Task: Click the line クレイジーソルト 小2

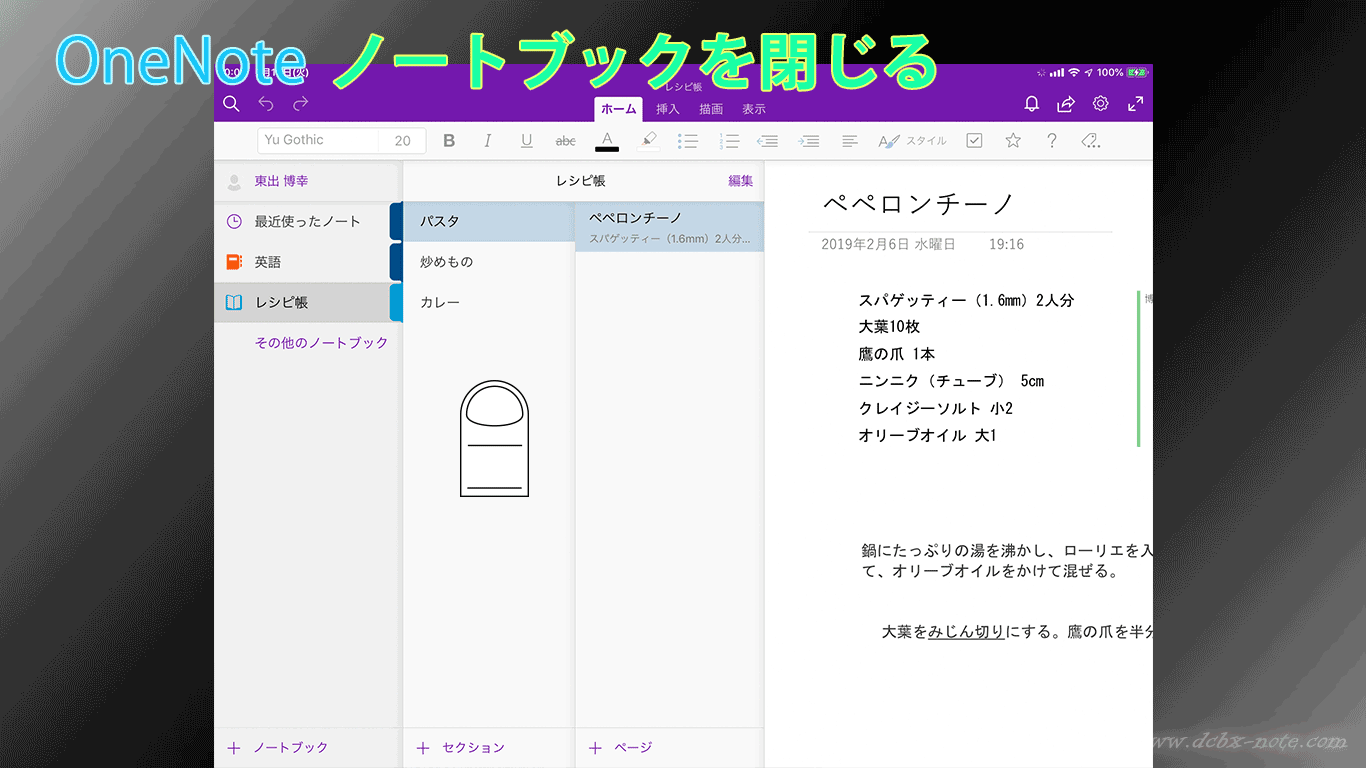Action: pyautogui.click(x=936, y=408)
